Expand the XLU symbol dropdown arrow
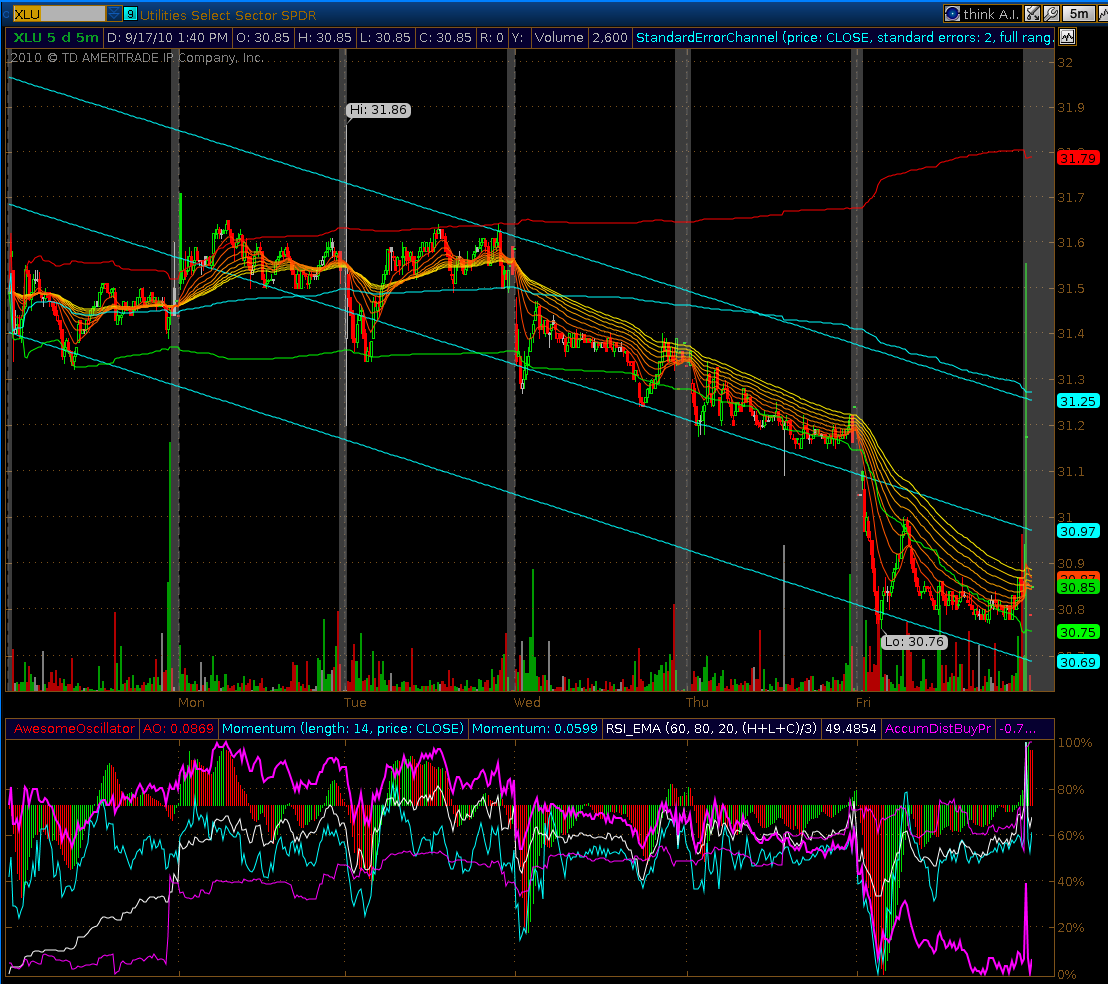The height and width of the screenshot is (984, 1108). pos(114,14)
